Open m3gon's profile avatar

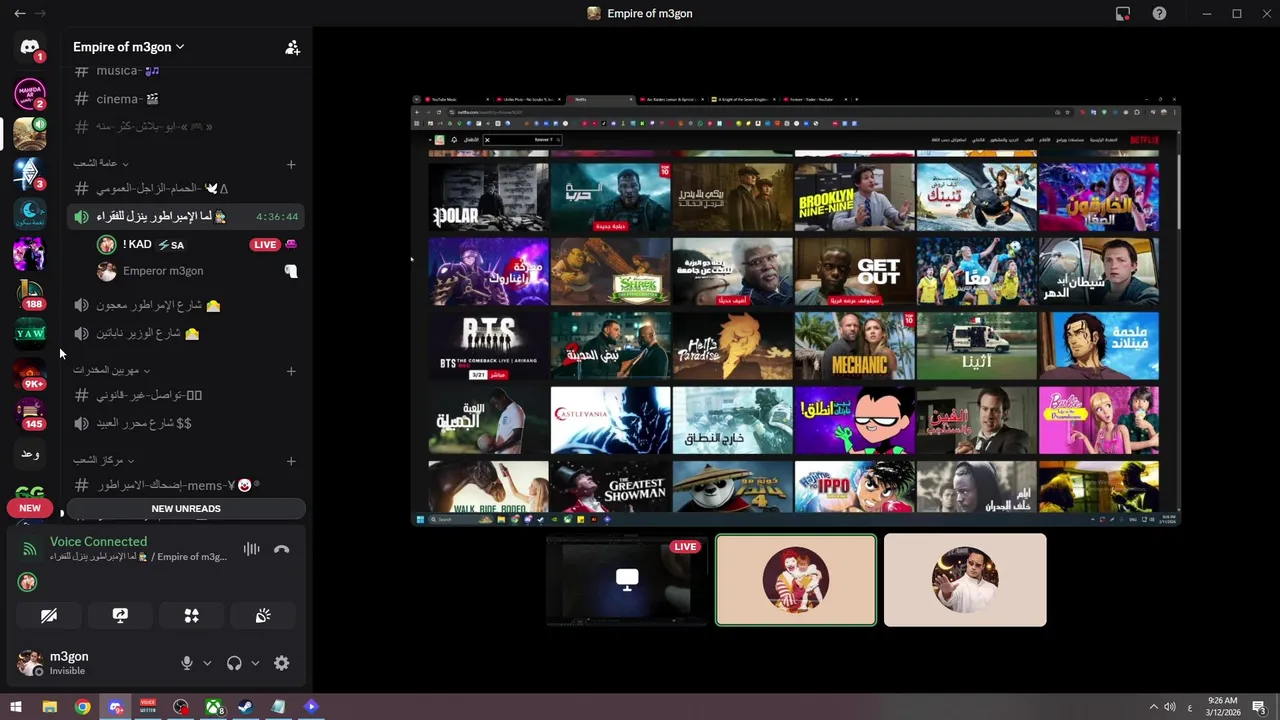click(30, 662)
